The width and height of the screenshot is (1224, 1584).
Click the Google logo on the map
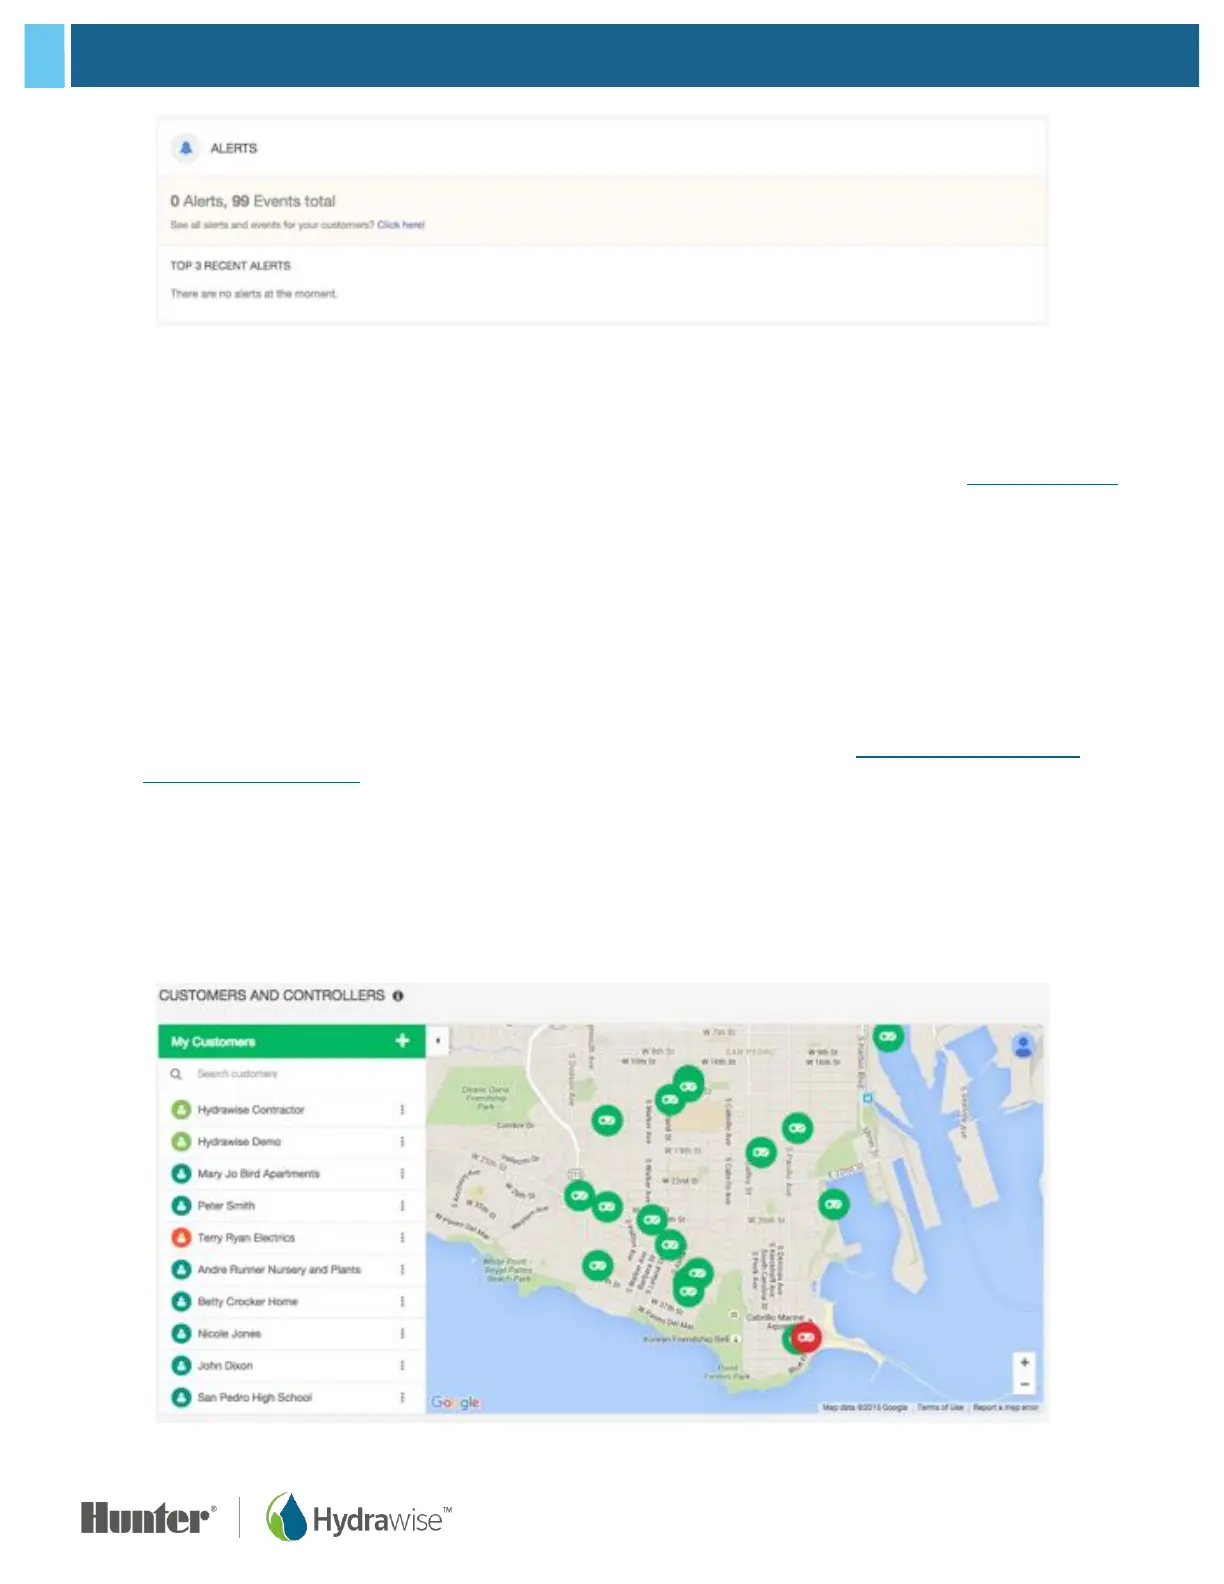455,1403
